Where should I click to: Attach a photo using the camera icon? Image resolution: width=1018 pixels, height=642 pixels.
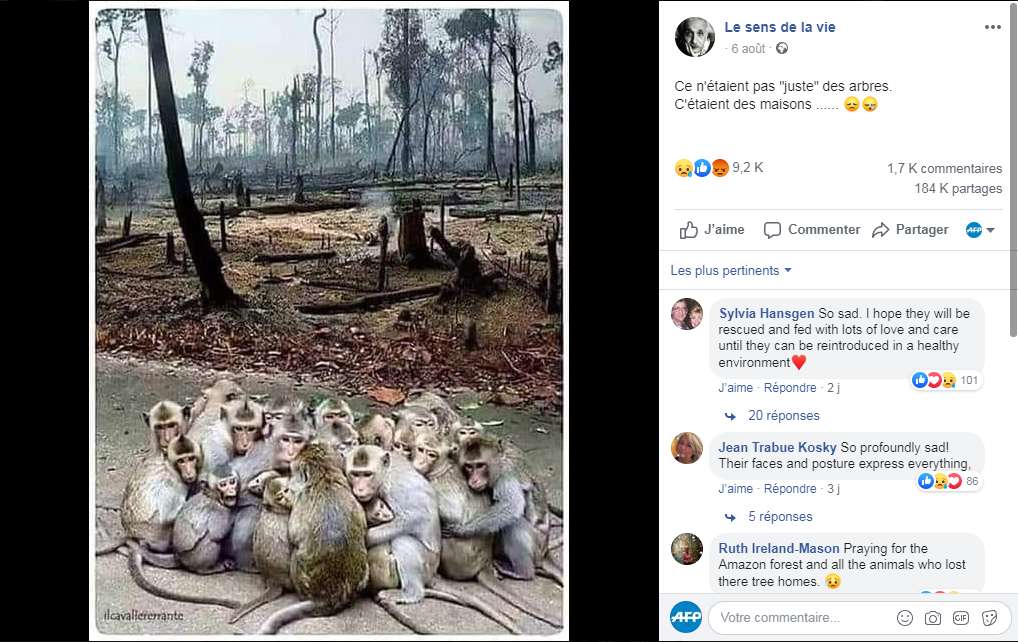(x=932, y=618)
